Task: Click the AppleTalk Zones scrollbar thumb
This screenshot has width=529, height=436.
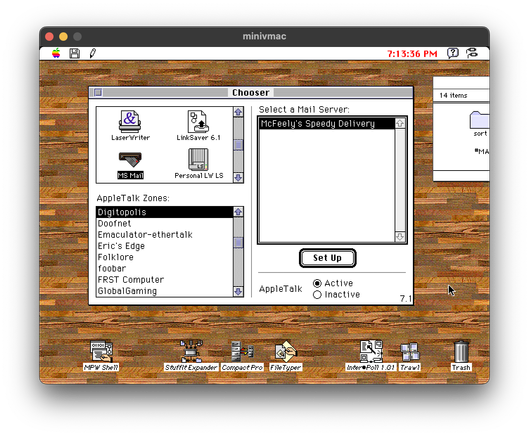Action: (238, 243)
